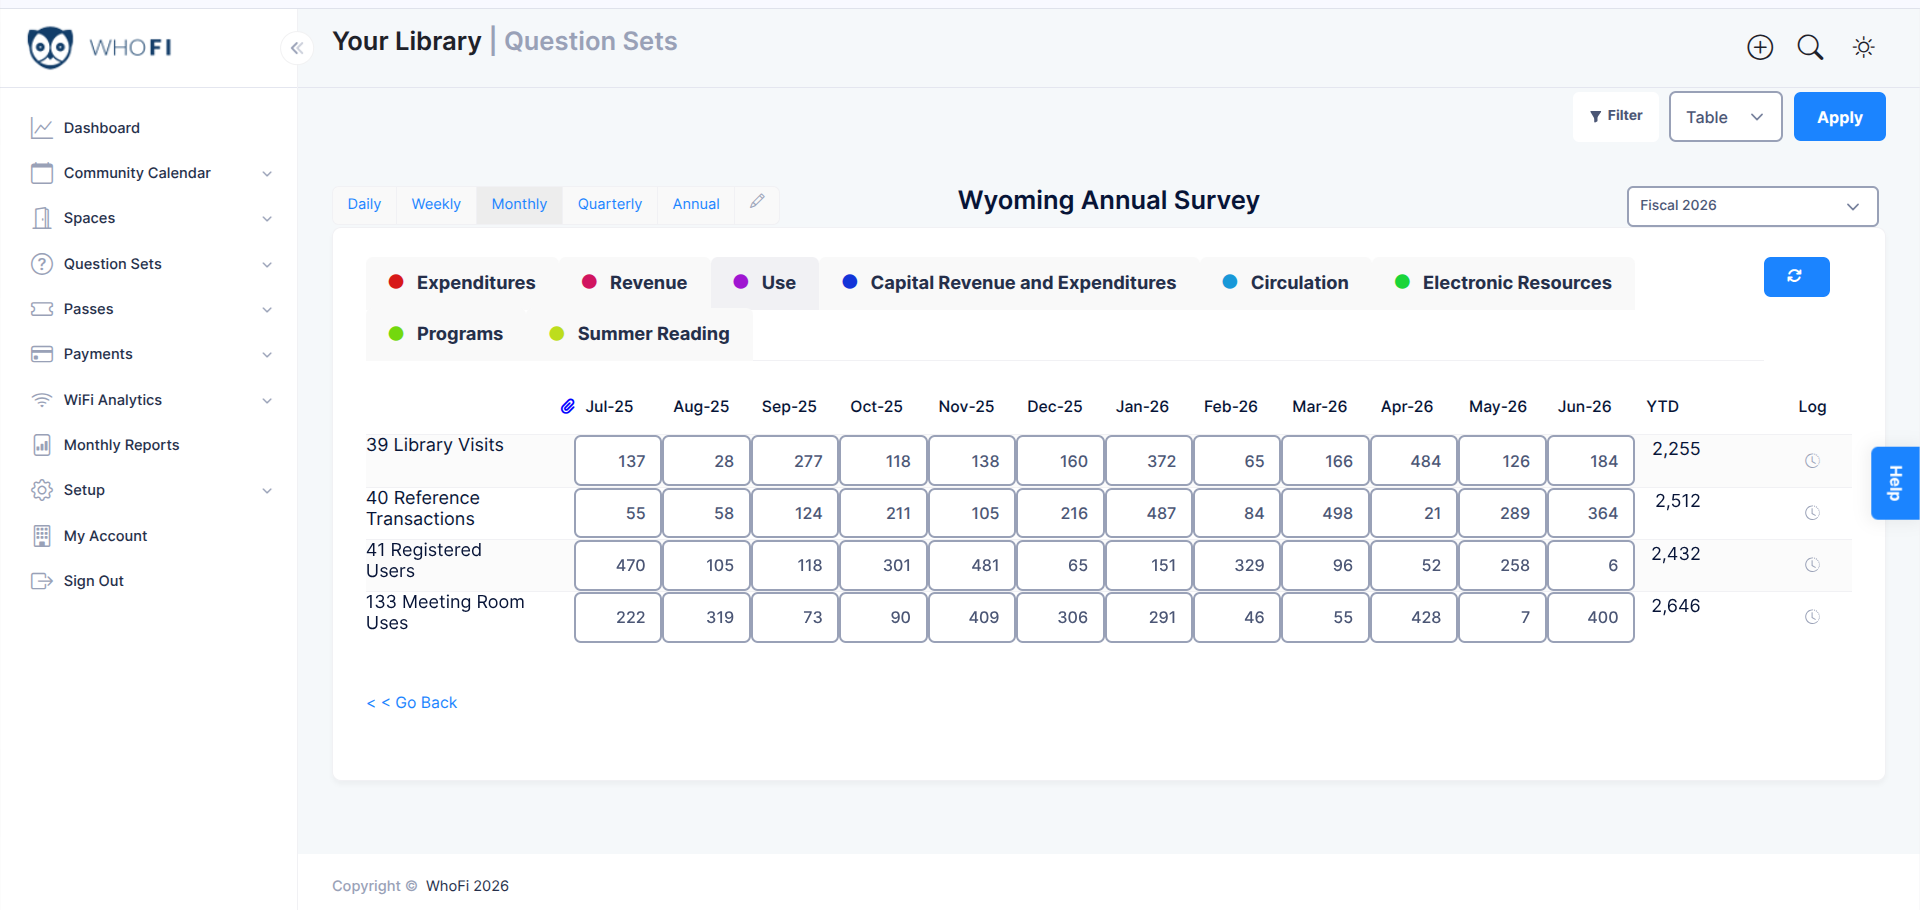Switch to the Quarterly tab
This screenshot has height=910, width=1920.
pos(610,204)
